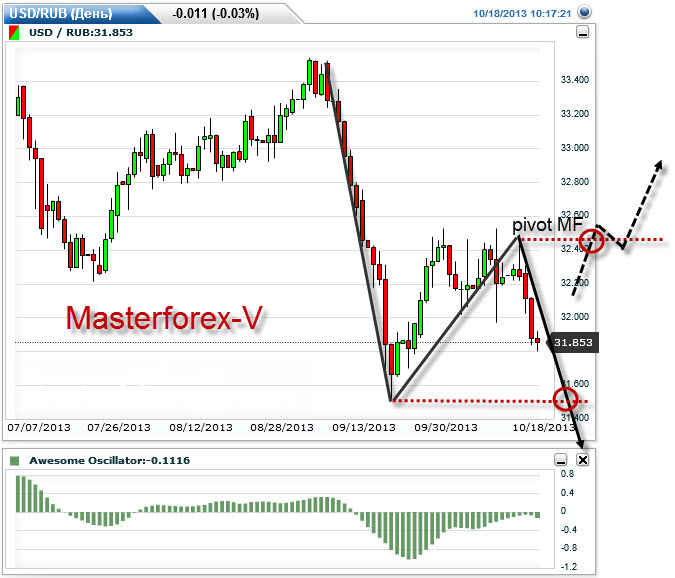Click the 09/13/2013 date axis label
This screenshot has width=675, height=578.
coord(364,427)
